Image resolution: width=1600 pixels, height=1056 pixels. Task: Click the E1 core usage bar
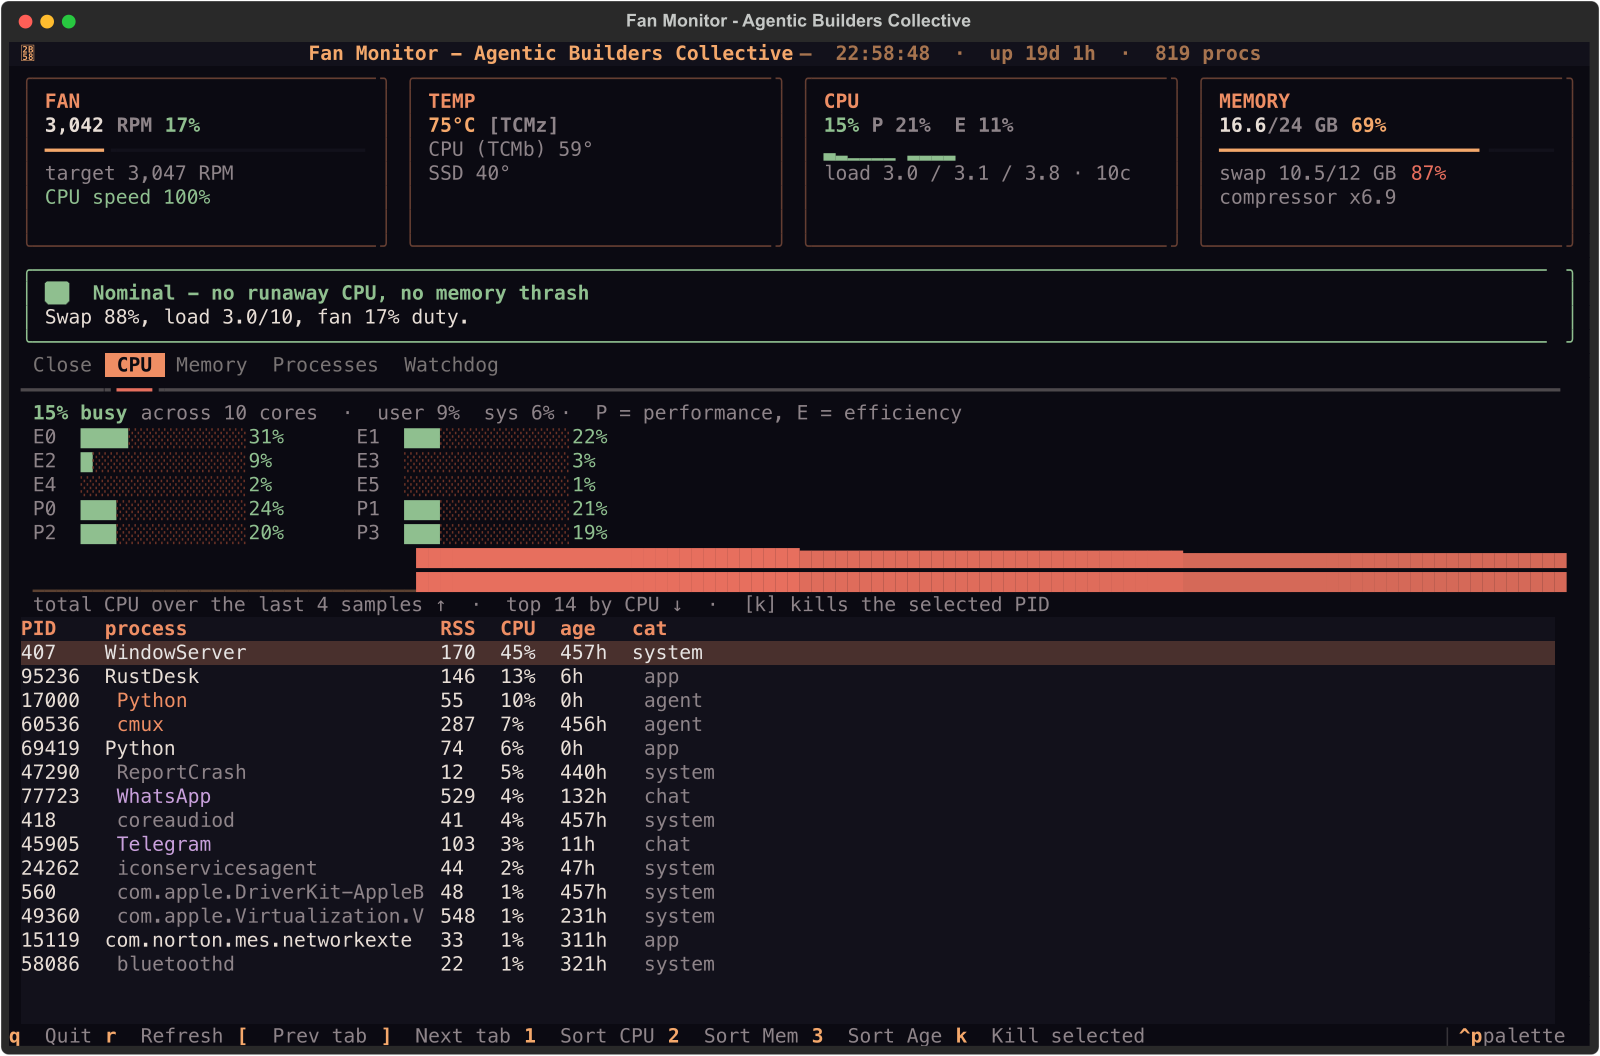(x=486, y=437)
